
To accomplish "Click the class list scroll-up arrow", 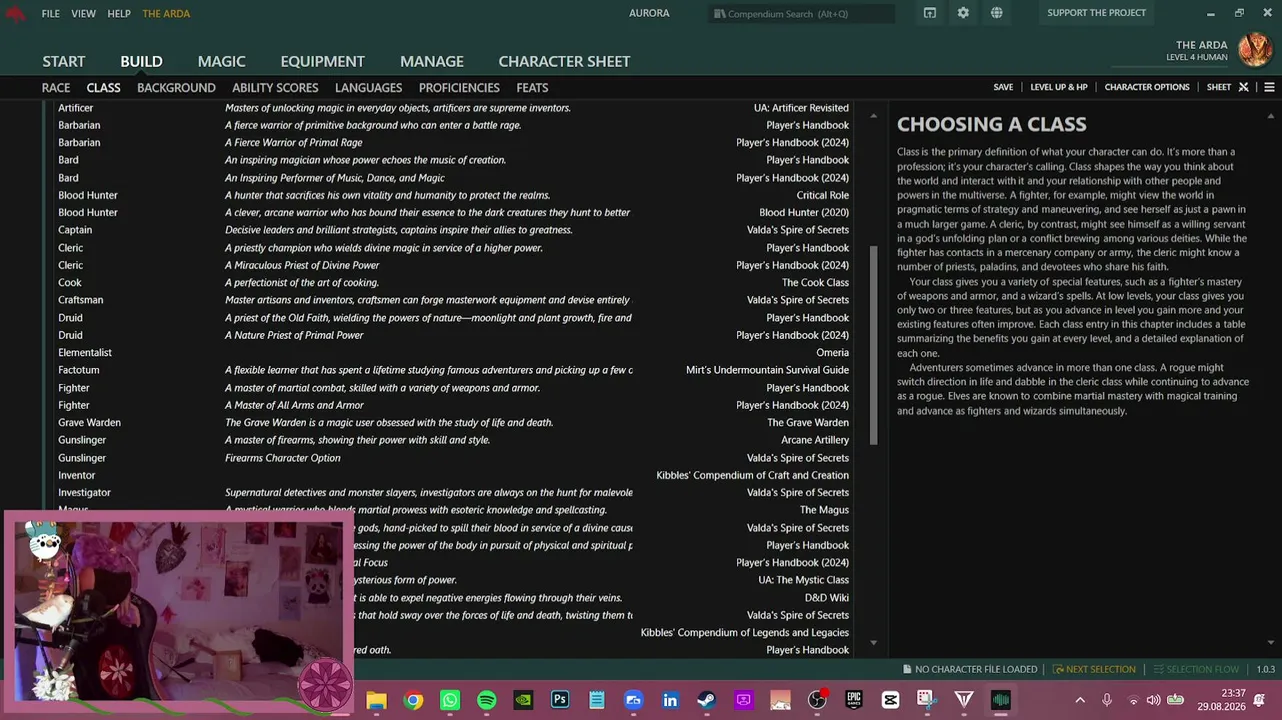I will coord(874,116).
